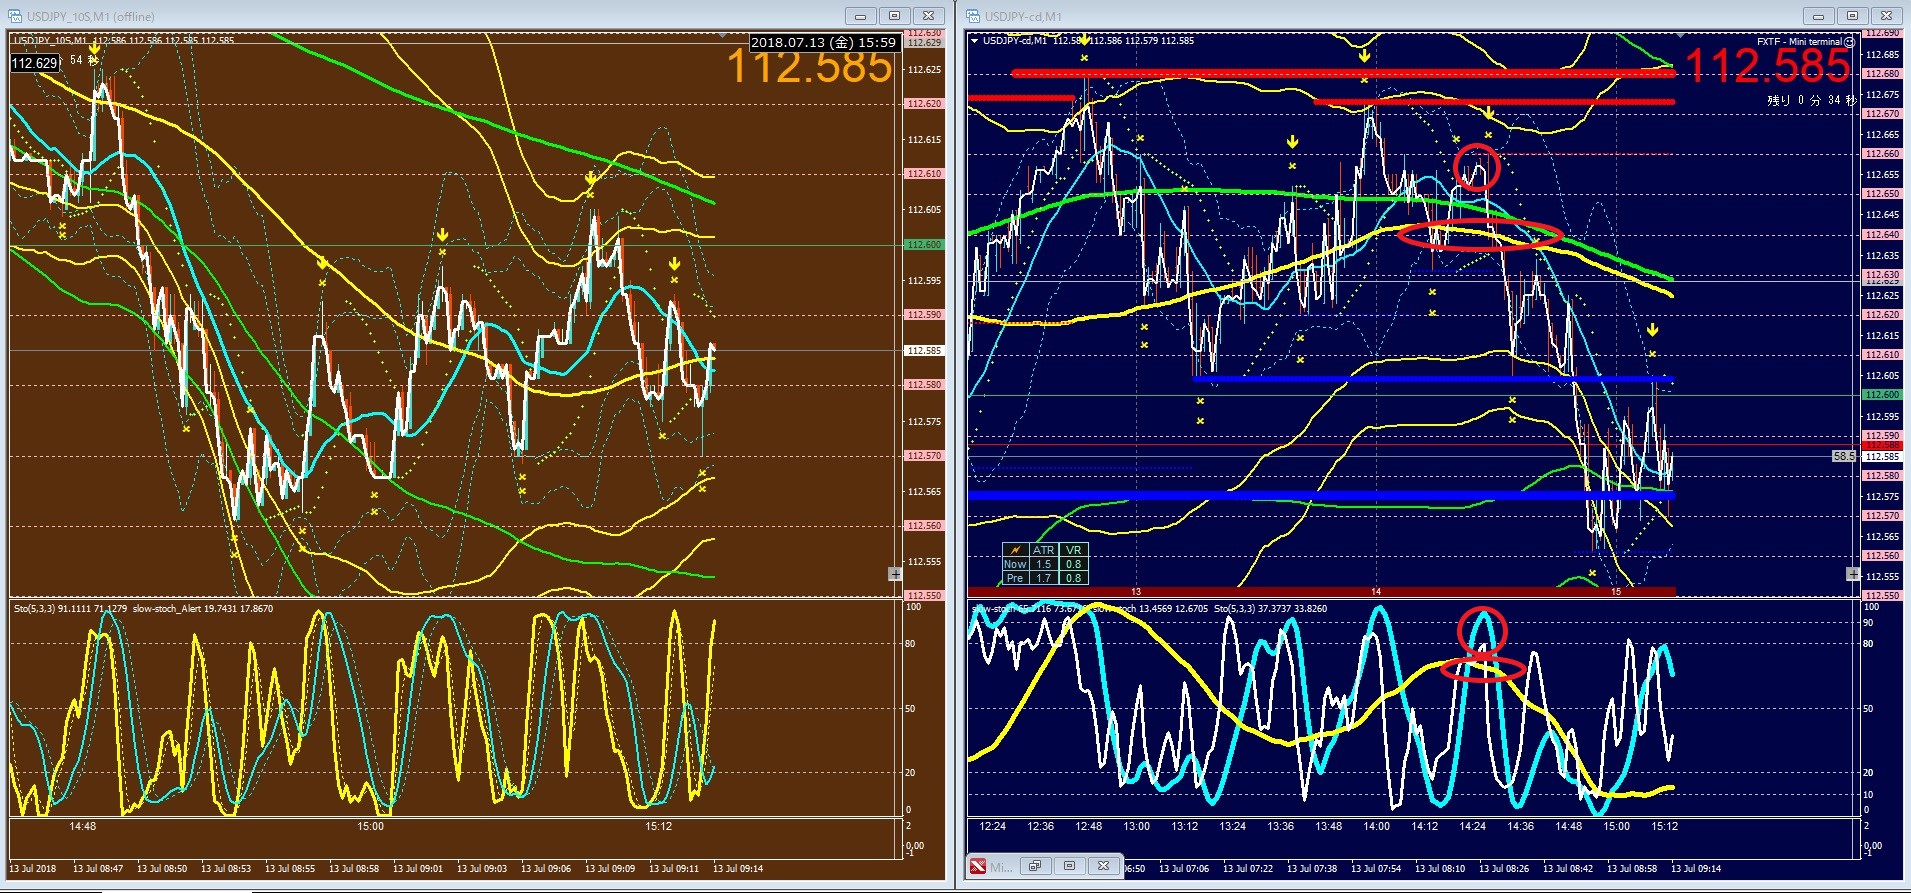Close the USDJPY-cd chart window
The height and width of the screenshot is (893, 1911).
pyautogui.click(x=1886, y=16)
